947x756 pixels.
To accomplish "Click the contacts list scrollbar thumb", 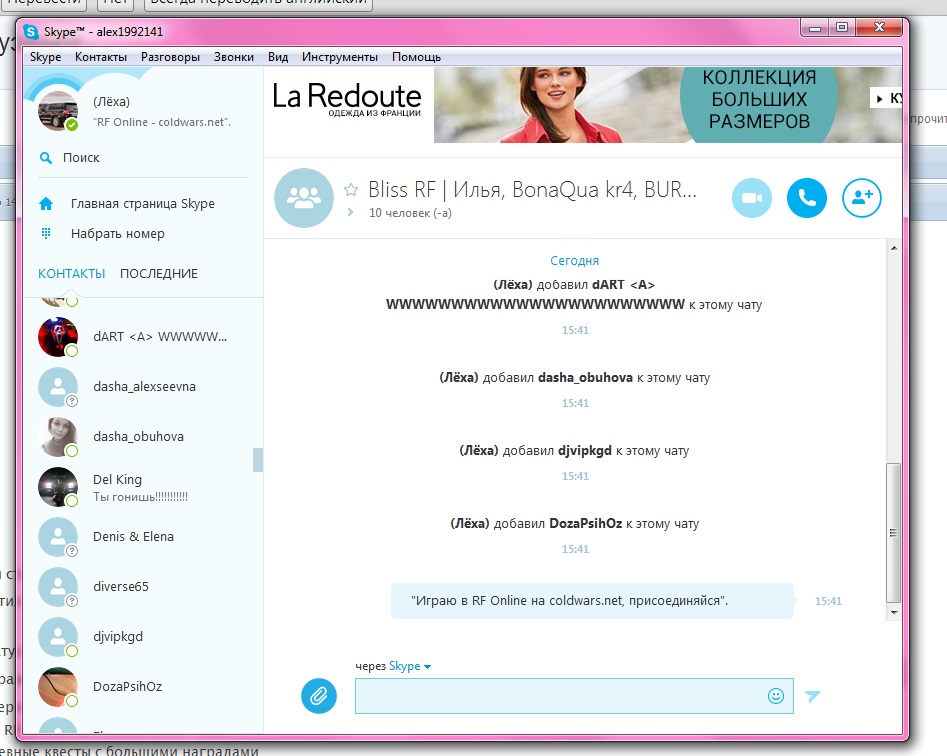I will tap(258, 460).
